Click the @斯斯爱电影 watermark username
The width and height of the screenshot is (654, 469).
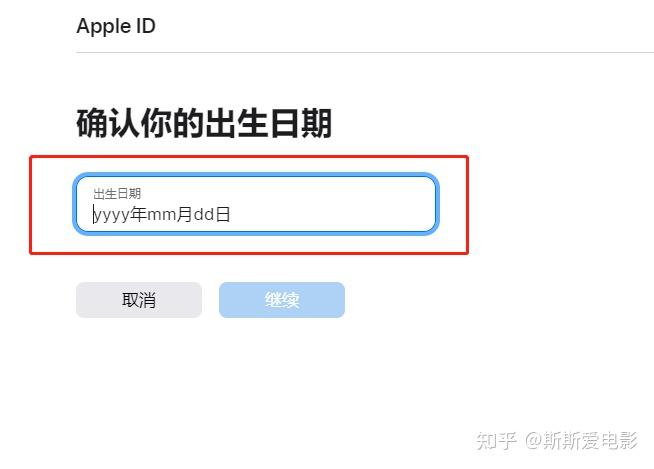tap(581, 441)
